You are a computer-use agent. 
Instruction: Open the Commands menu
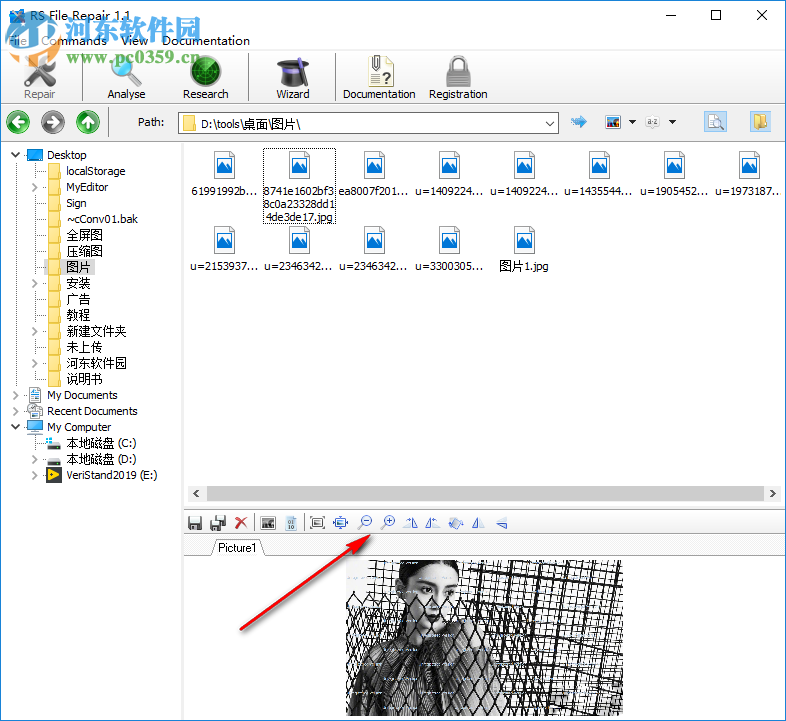(x=74, y=41)
